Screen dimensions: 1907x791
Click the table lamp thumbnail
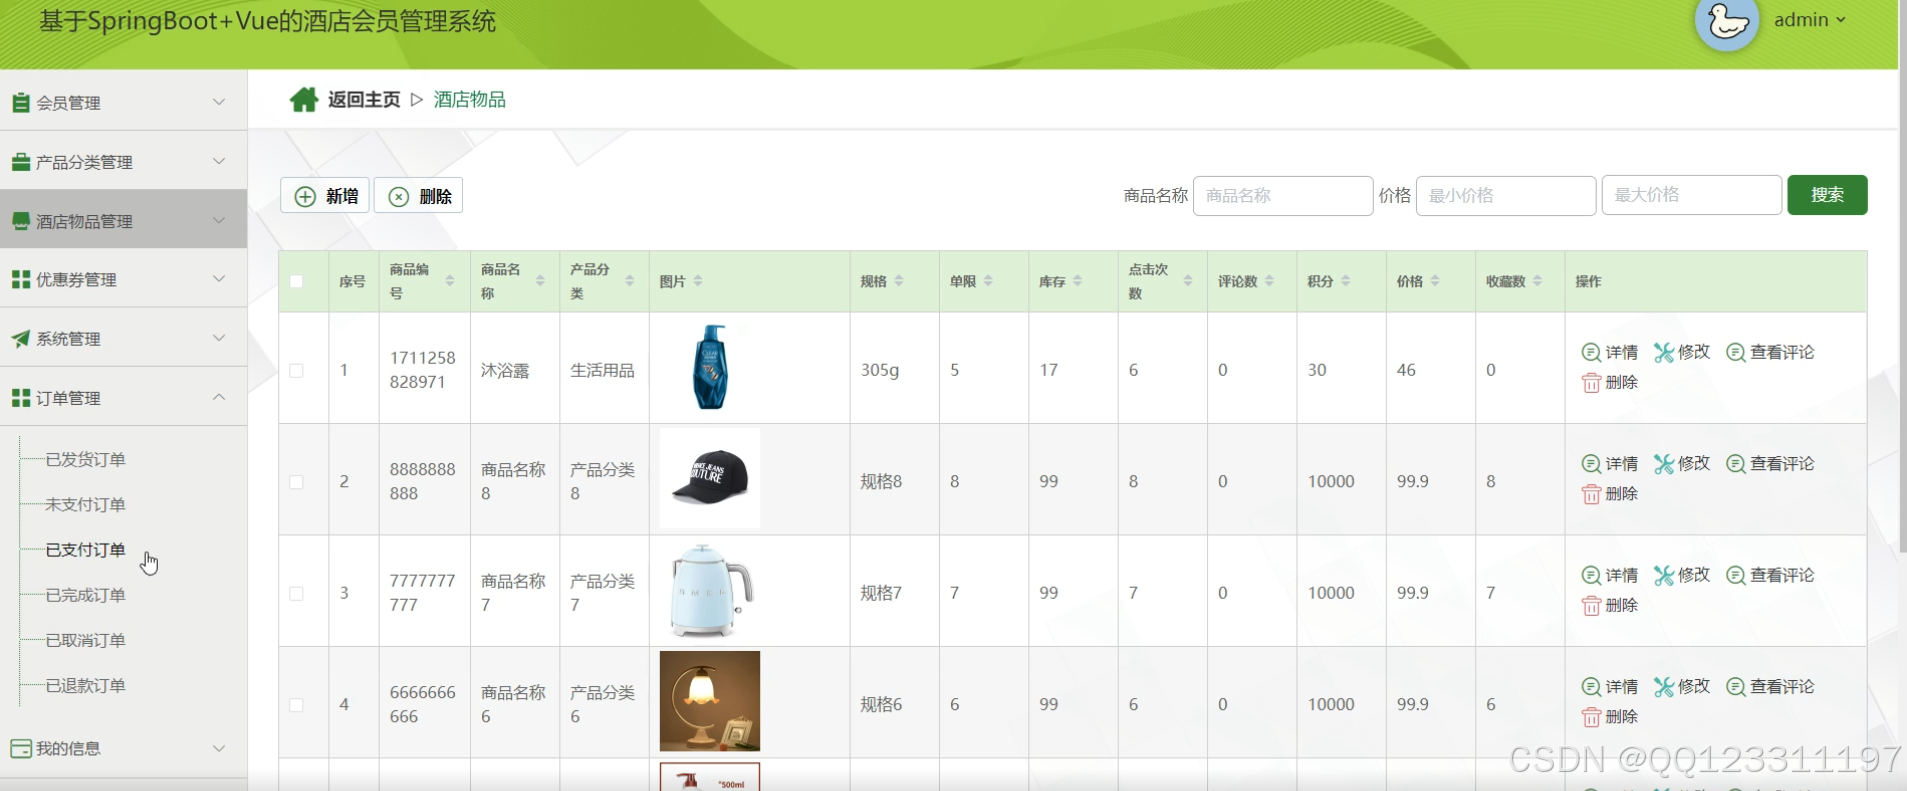pos(710,701)
